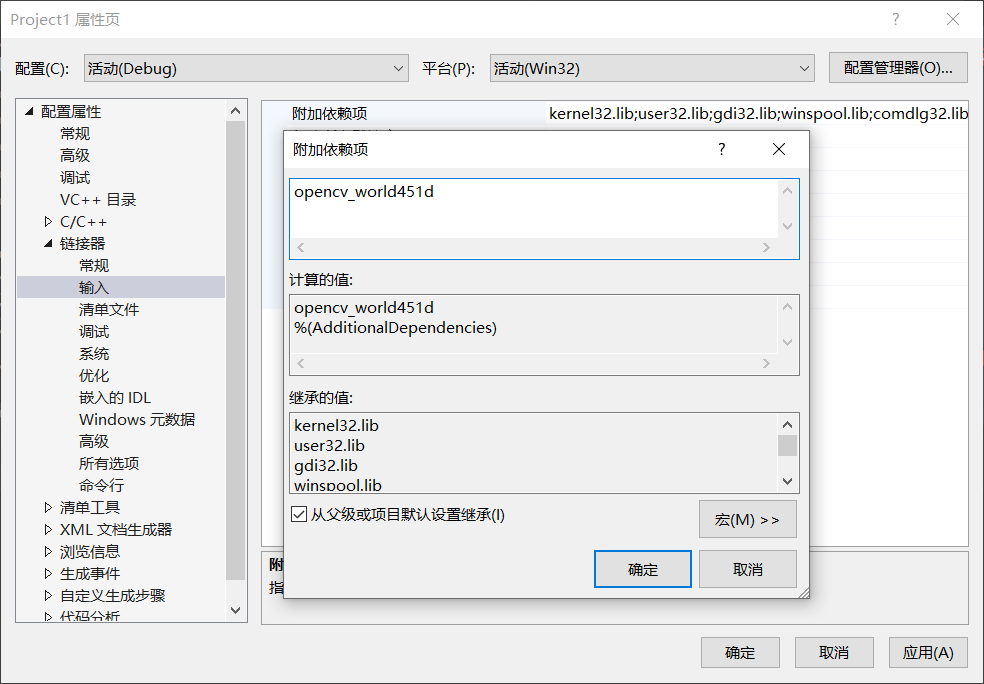Expand the XML 文档生成器 node

48,529
